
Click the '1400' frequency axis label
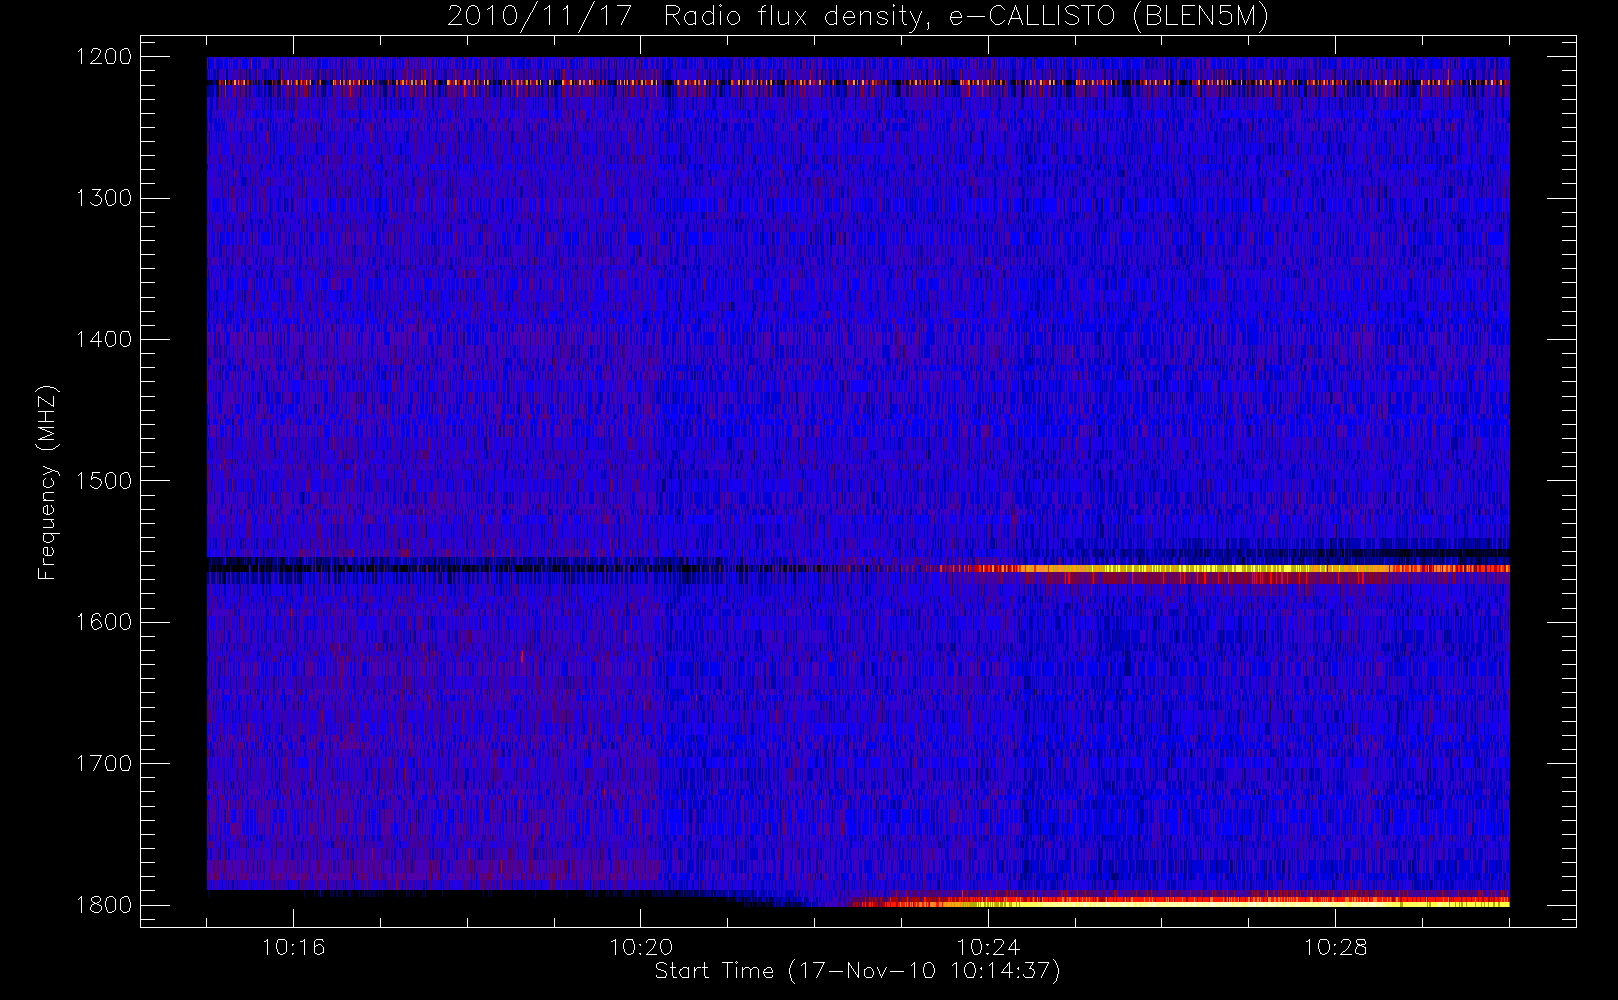click(104, 339)
